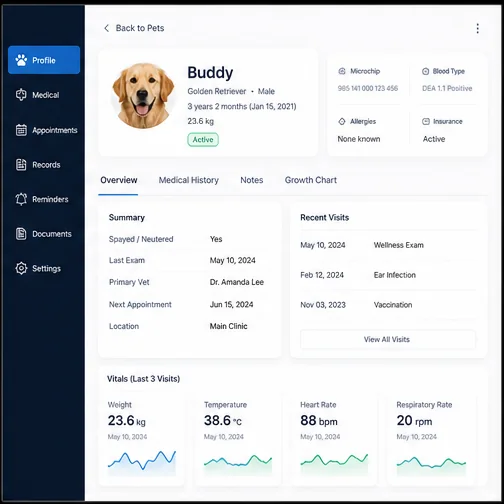Click the green Active status badge
The width and height of the screenshot is (504, 504).
click(x=203, y=140)
